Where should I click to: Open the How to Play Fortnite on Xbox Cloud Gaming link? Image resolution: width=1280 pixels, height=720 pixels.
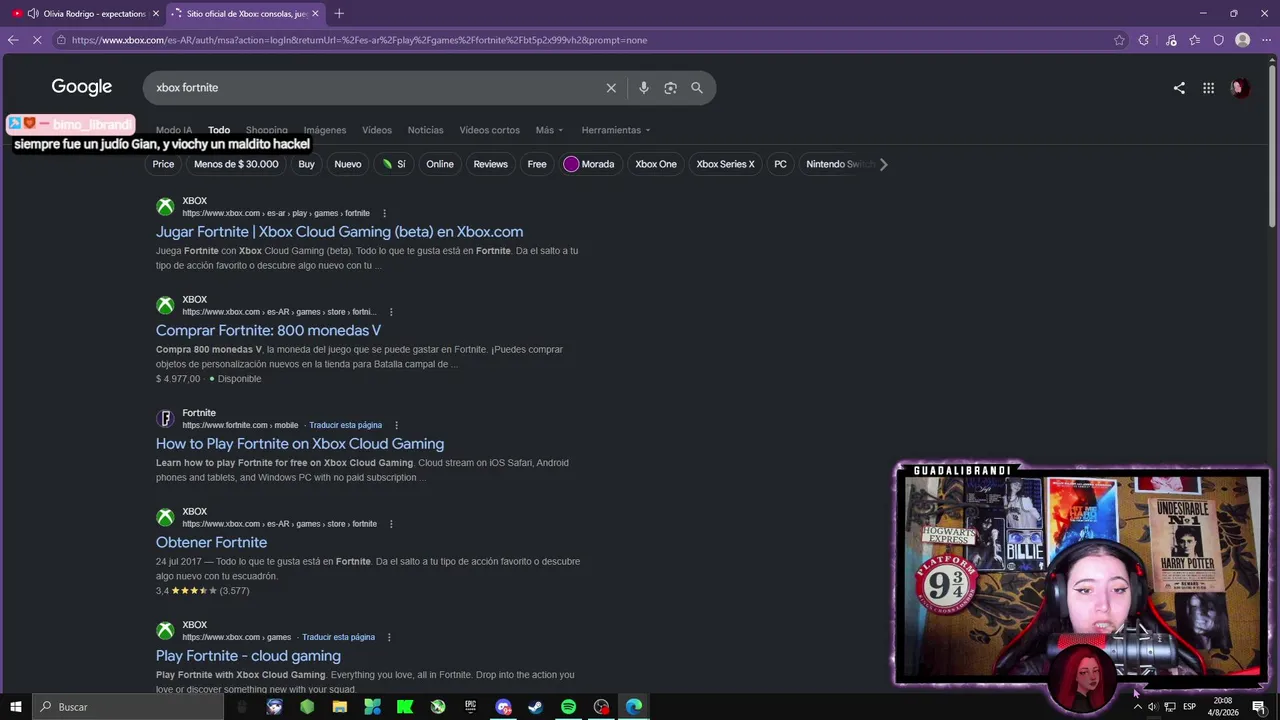click(x=300, y=444)
